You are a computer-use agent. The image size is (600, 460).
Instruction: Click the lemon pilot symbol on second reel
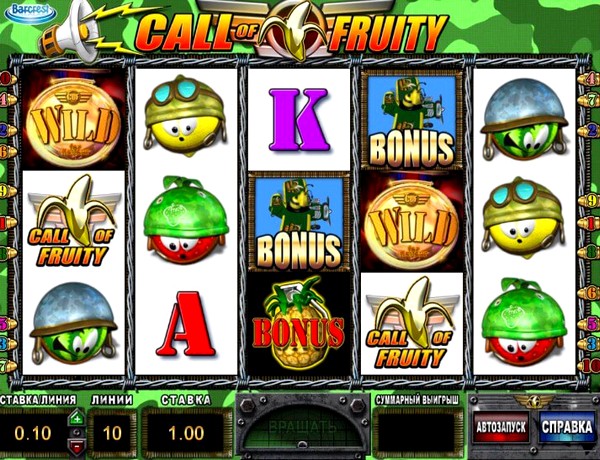185,116
